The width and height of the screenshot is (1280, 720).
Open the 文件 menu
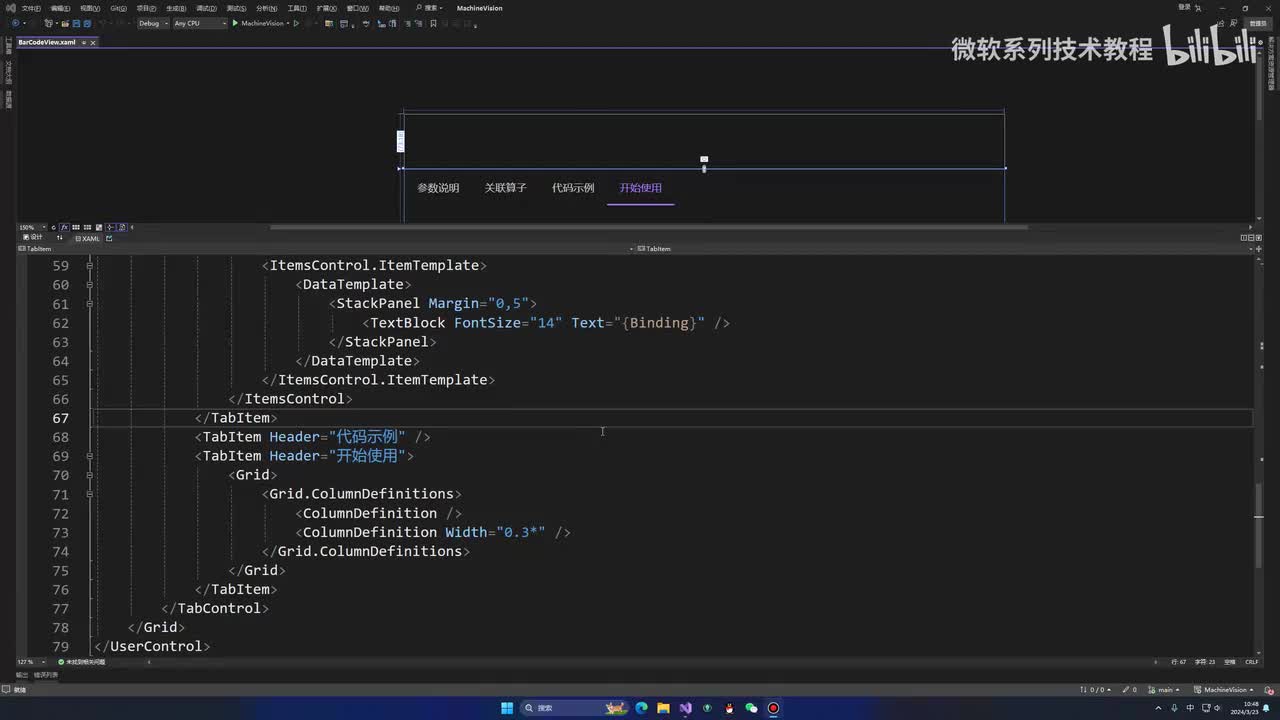(x=30, y=8)
